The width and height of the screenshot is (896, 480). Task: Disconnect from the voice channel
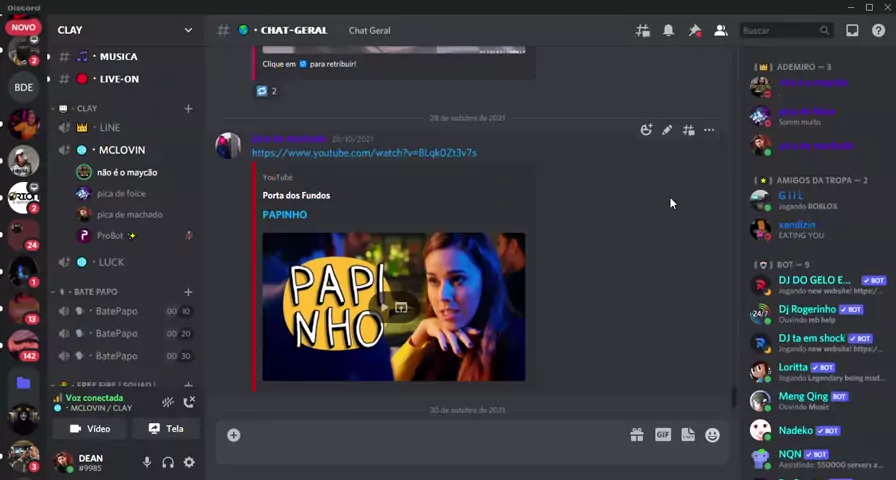[x=189, y=401]
